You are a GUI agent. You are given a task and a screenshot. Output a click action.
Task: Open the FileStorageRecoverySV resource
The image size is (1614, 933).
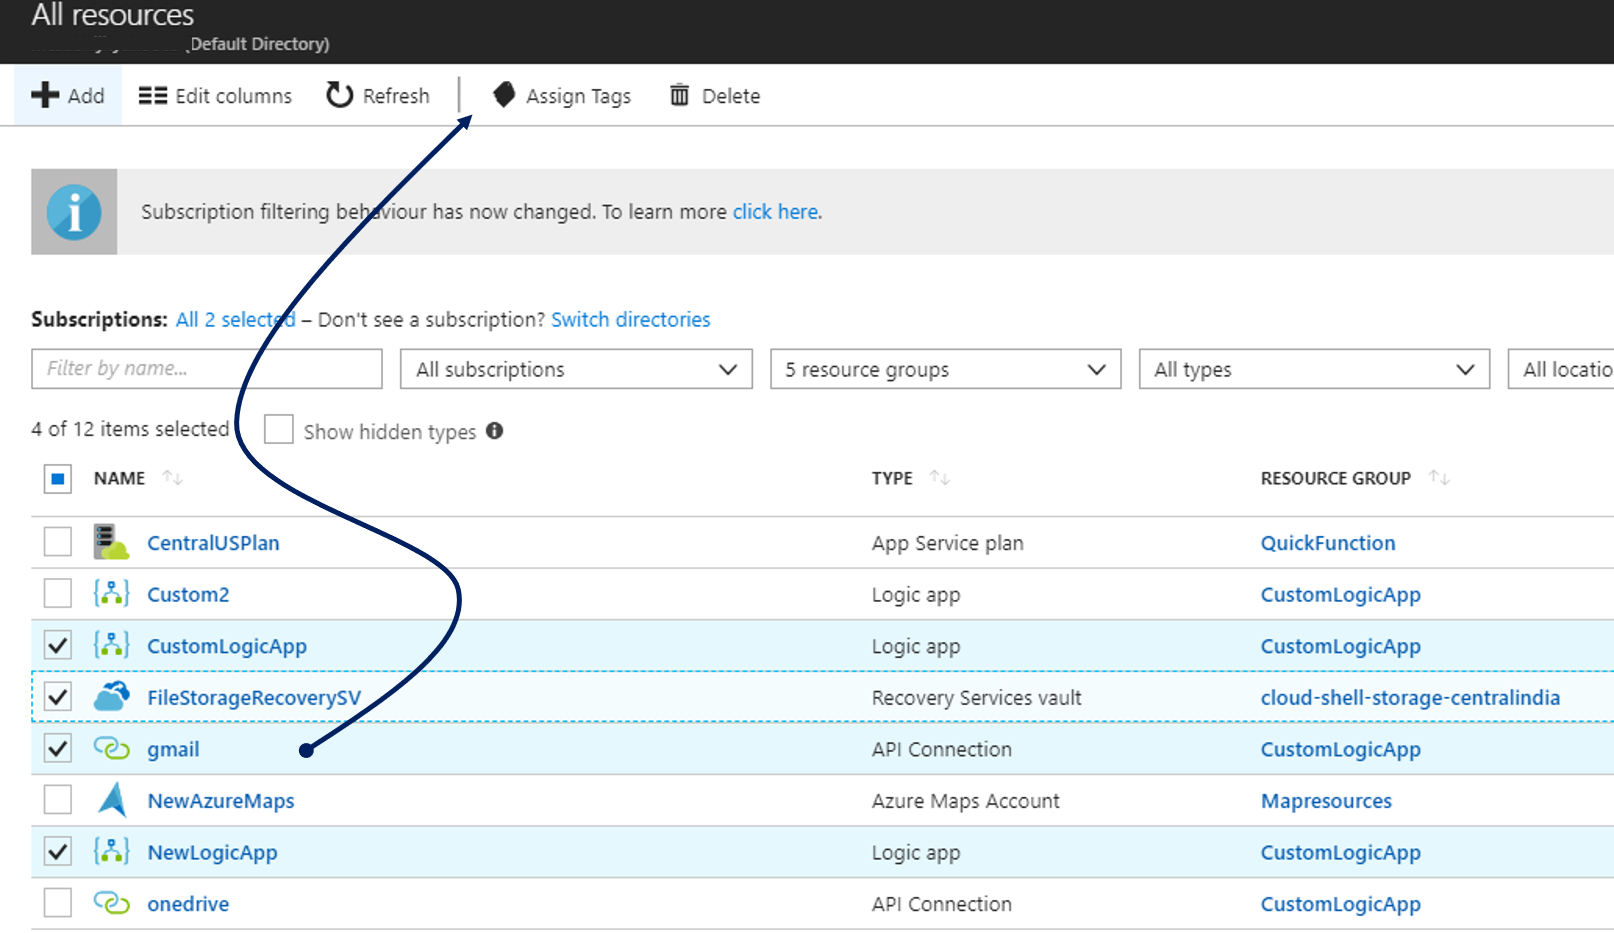click(254, 697)
